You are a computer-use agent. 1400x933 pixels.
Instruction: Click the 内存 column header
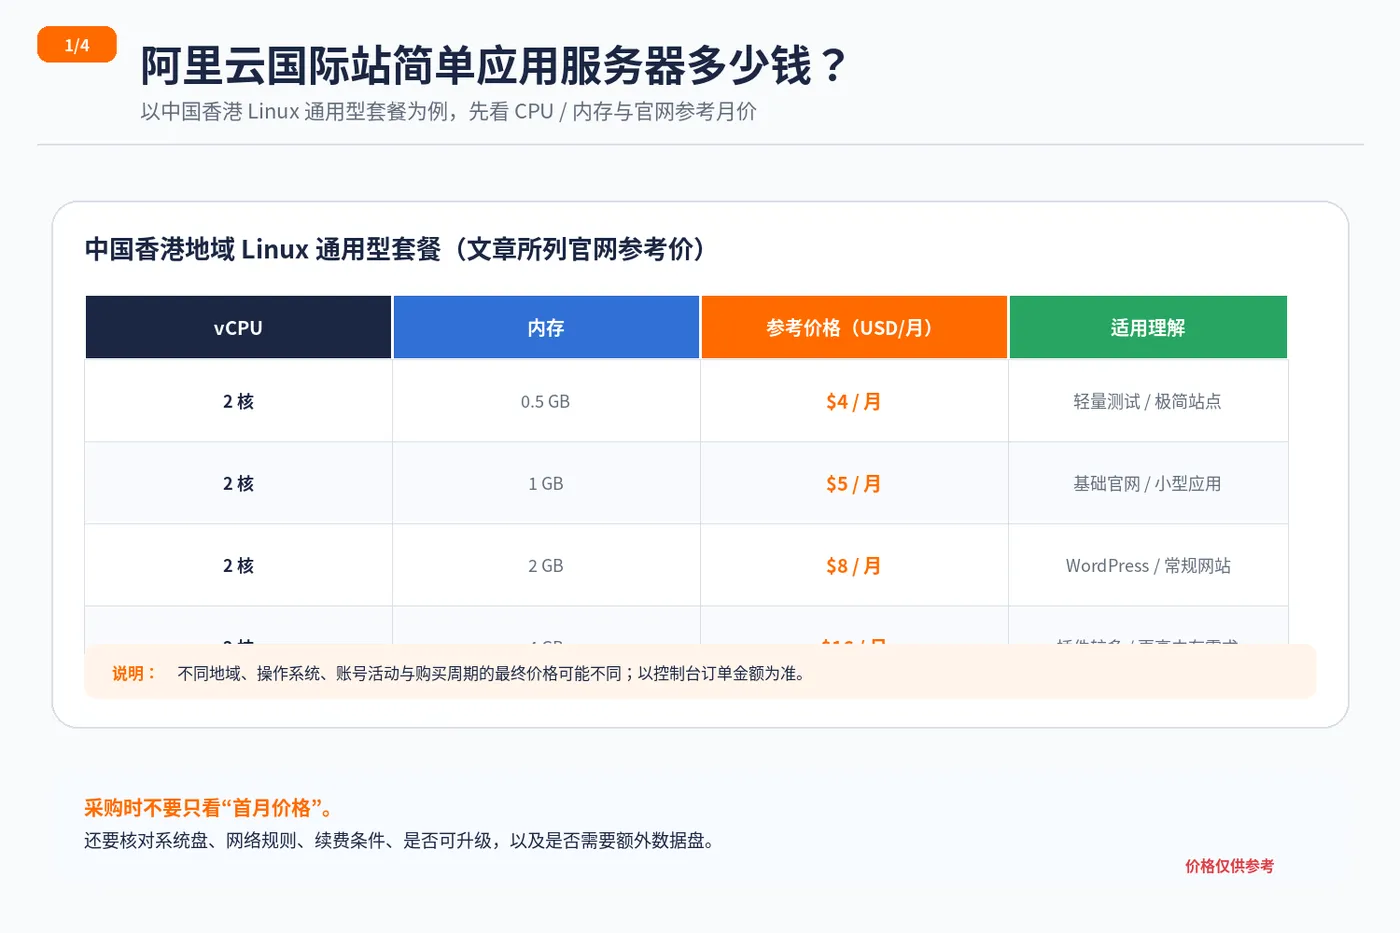(546, 327)
